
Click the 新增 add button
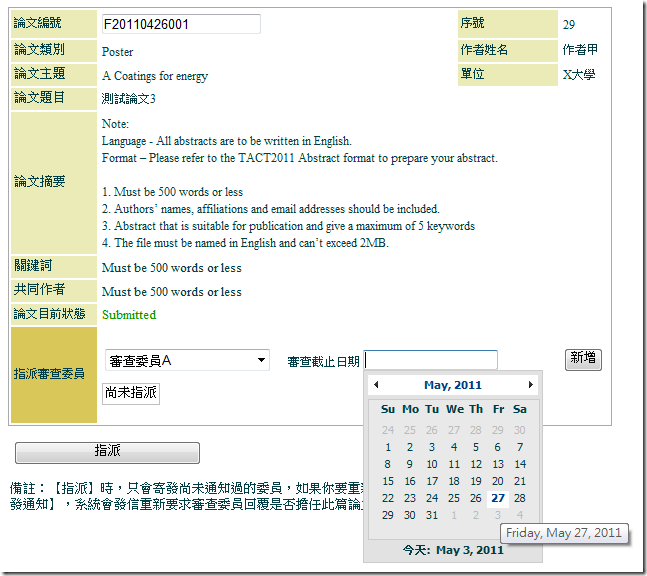pyautogui.click(x=583, y=359)
